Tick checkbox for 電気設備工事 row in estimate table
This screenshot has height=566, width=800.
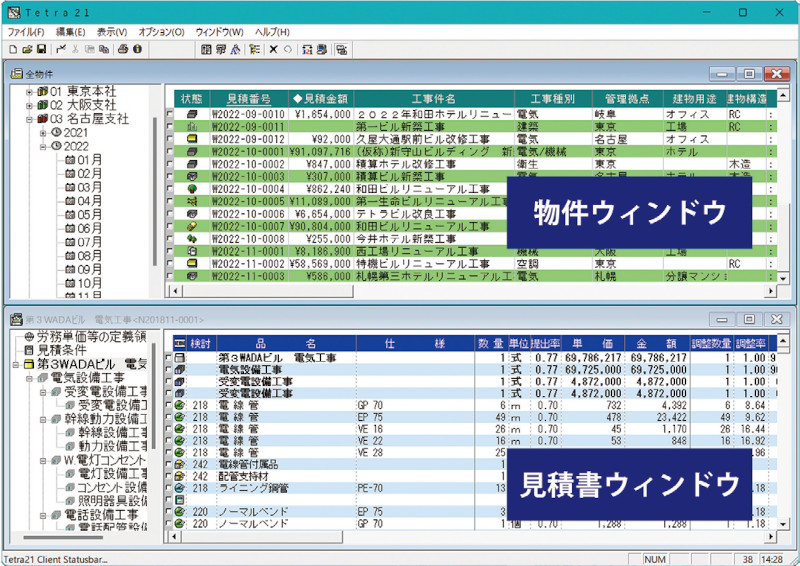[169, 370]
